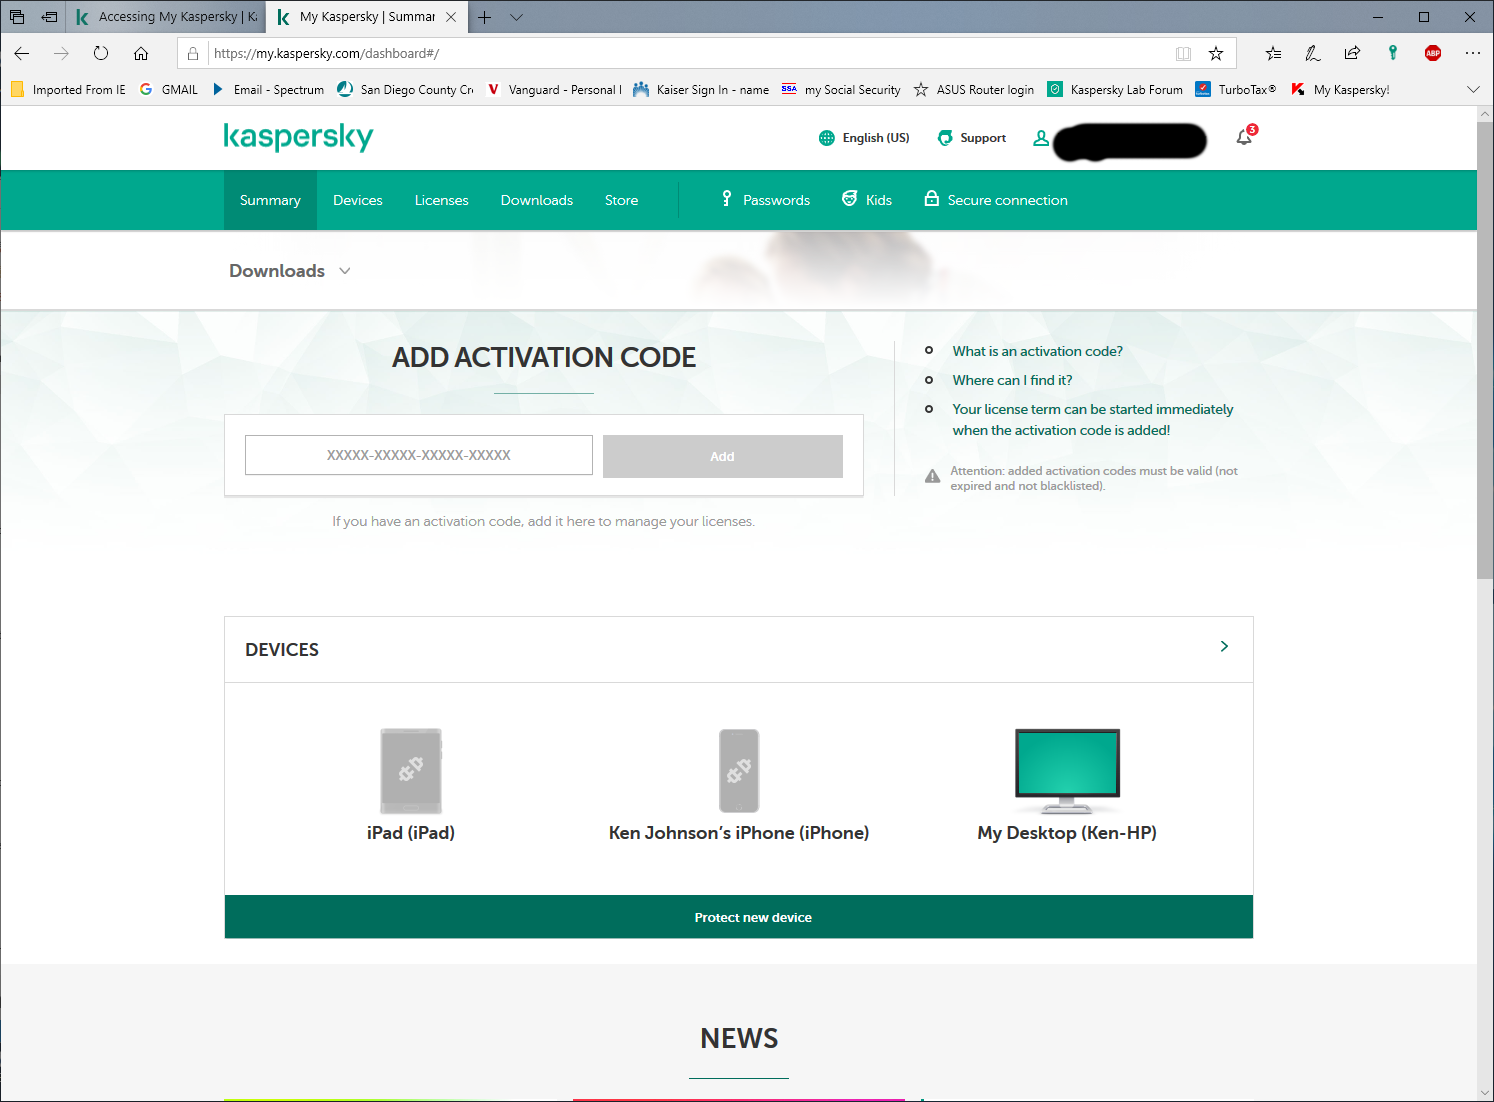Image resolution: width=1494 pixels, height=1102 pixels.
Task: Click the add notes pen icon
Action: tap(1313, 53)
